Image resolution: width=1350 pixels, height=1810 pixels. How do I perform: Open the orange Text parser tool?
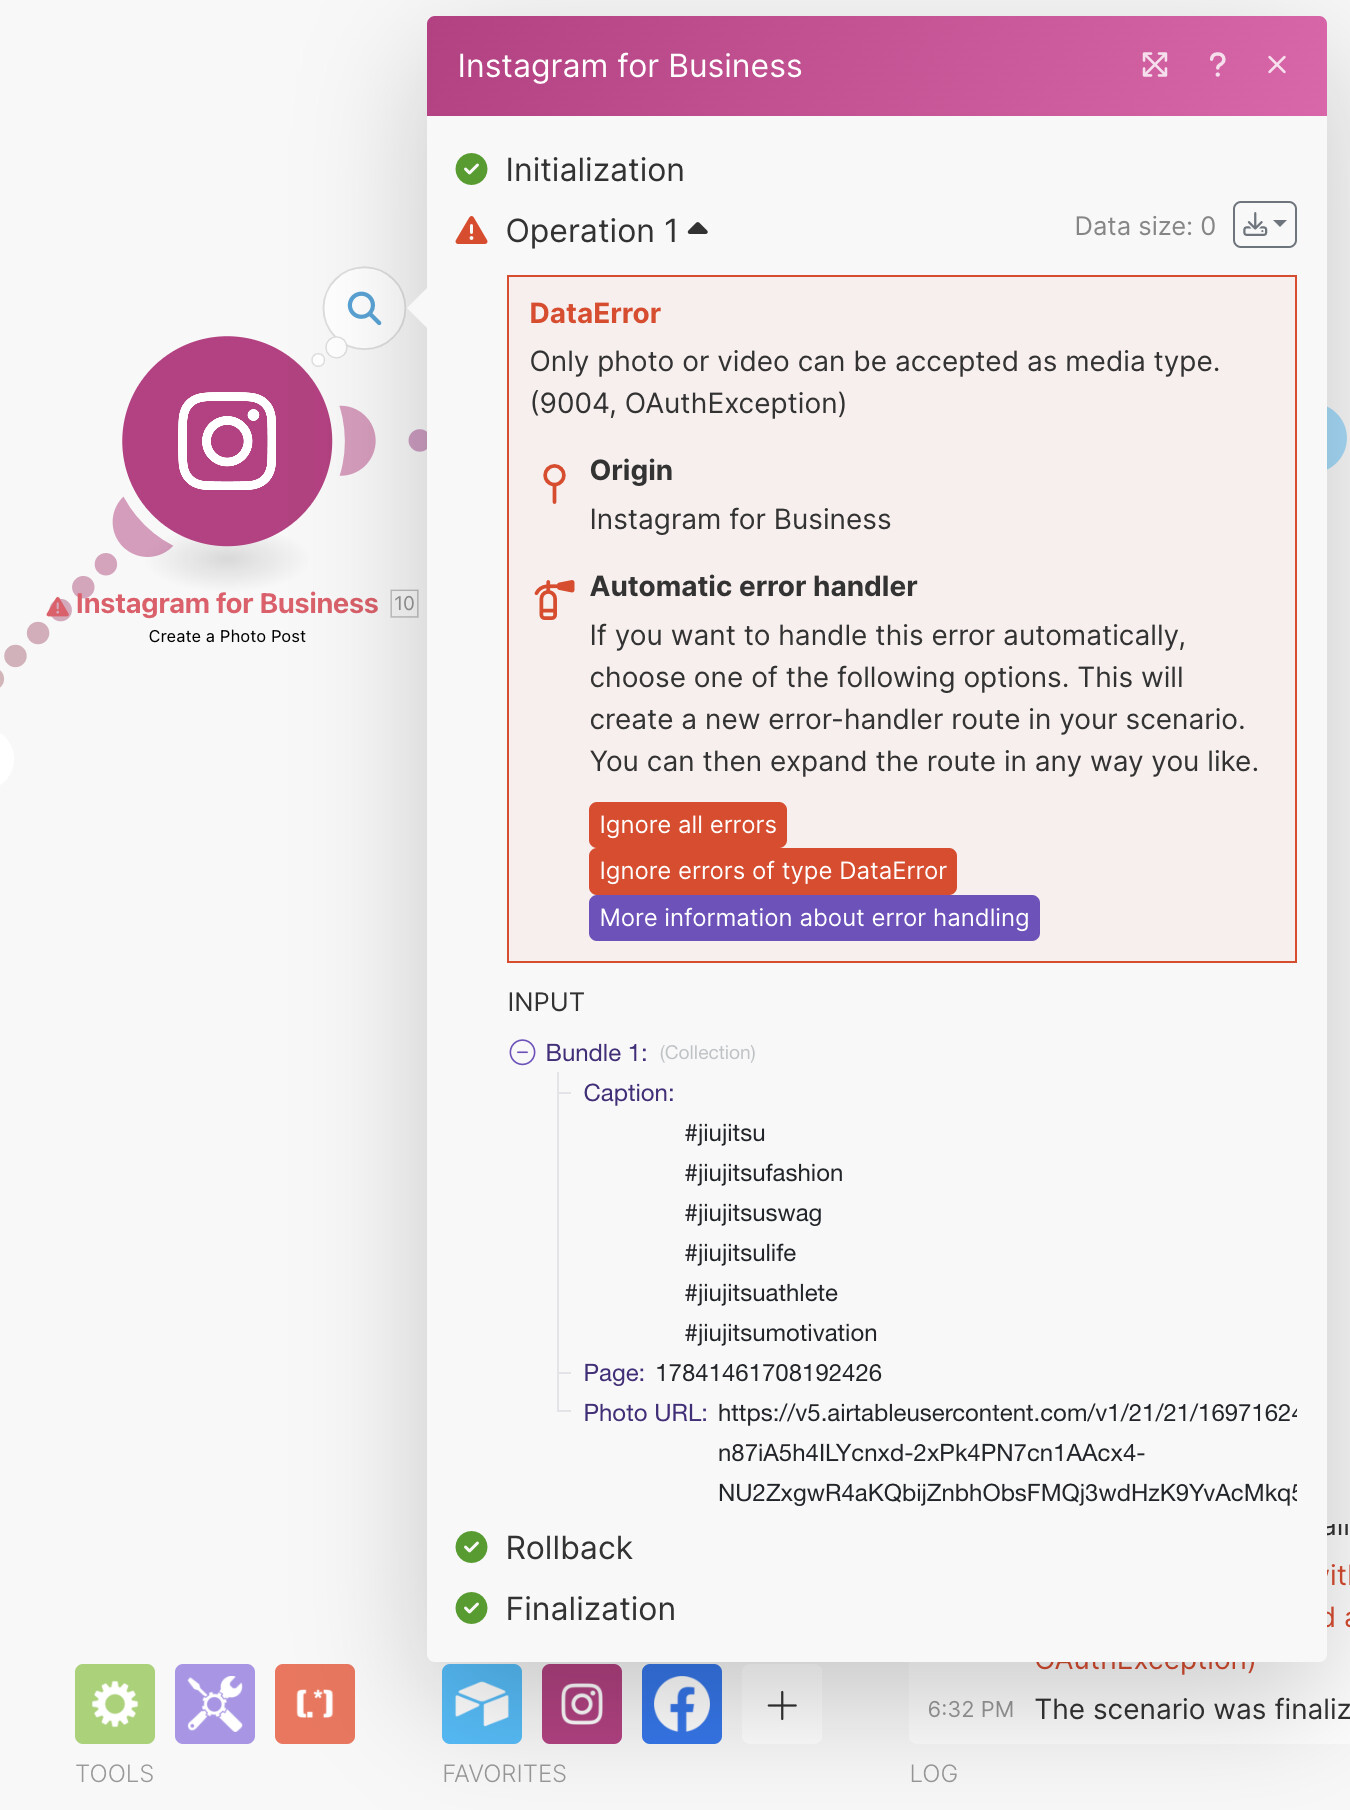(315, 1704)
